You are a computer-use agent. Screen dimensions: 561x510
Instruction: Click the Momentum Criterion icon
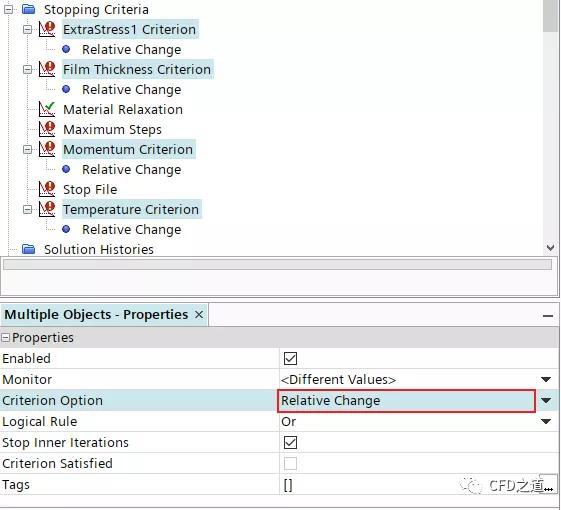47,149
